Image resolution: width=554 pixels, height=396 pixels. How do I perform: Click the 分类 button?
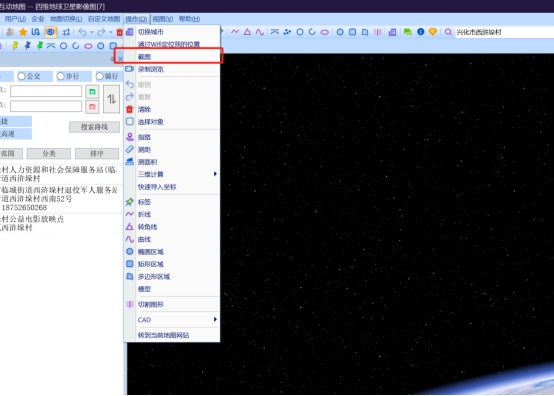(x=49, y=153)
